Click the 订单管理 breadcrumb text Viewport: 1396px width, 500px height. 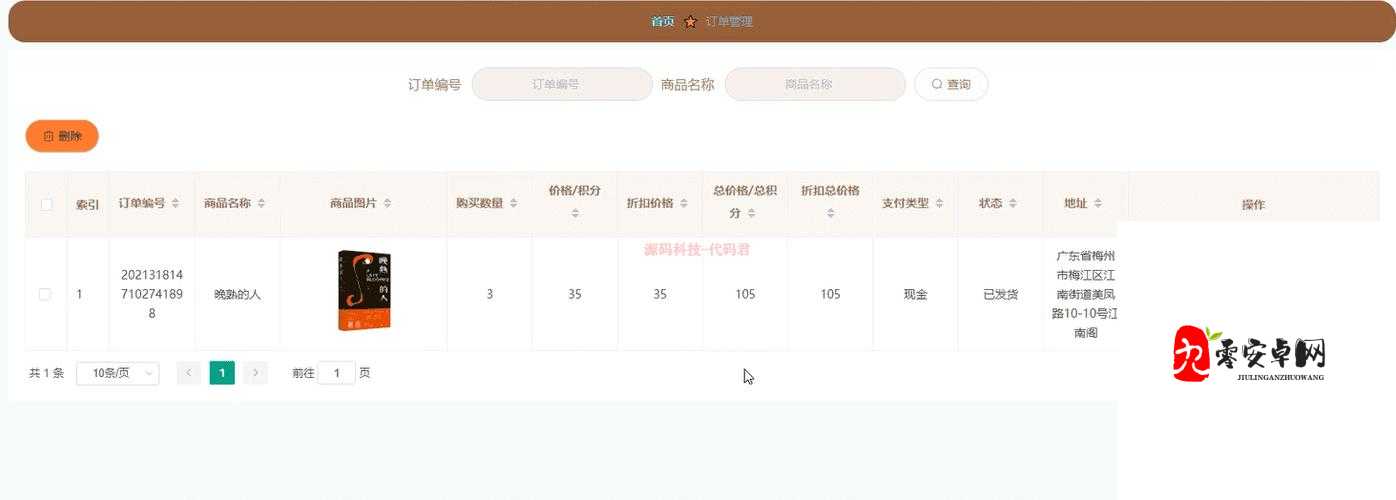pyautogui.click(x=729, y=21)
